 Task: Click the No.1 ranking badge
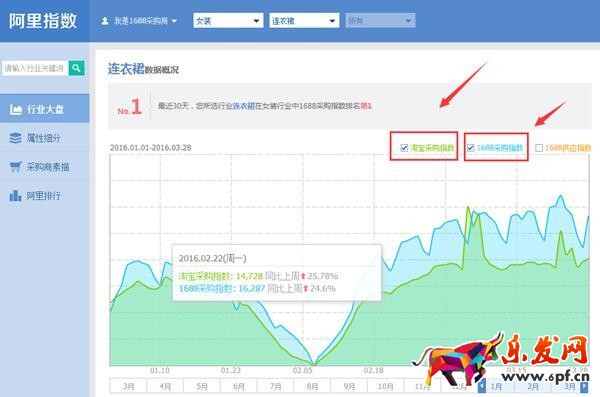130,107
